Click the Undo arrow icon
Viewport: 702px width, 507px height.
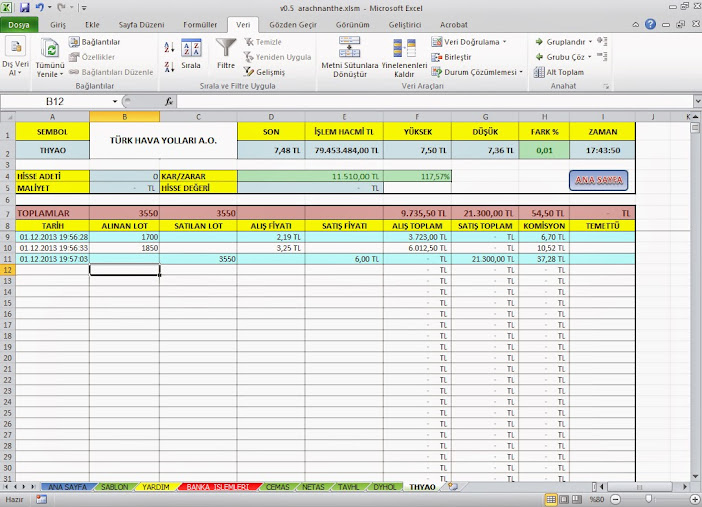[x=39, y=8]
